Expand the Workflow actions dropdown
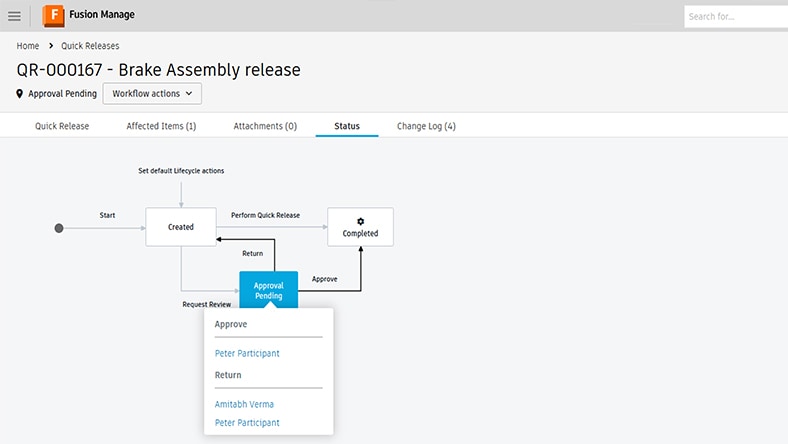 click(152, 93)
